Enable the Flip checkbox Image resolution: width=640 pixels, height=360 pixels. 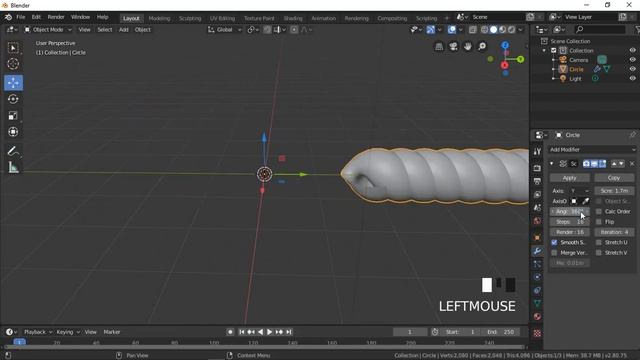pyautogui.click(x=599, y=222)
